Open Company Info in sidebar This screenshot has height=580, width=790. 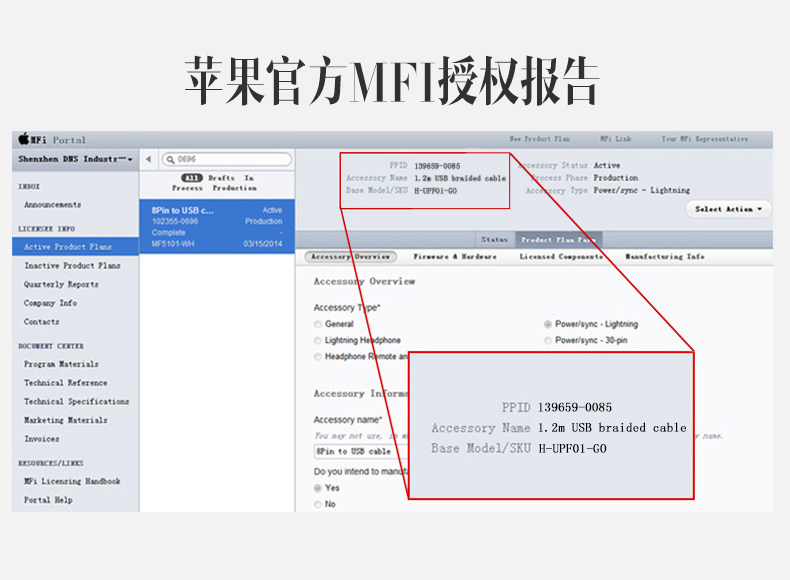click(x=50, y=303)
